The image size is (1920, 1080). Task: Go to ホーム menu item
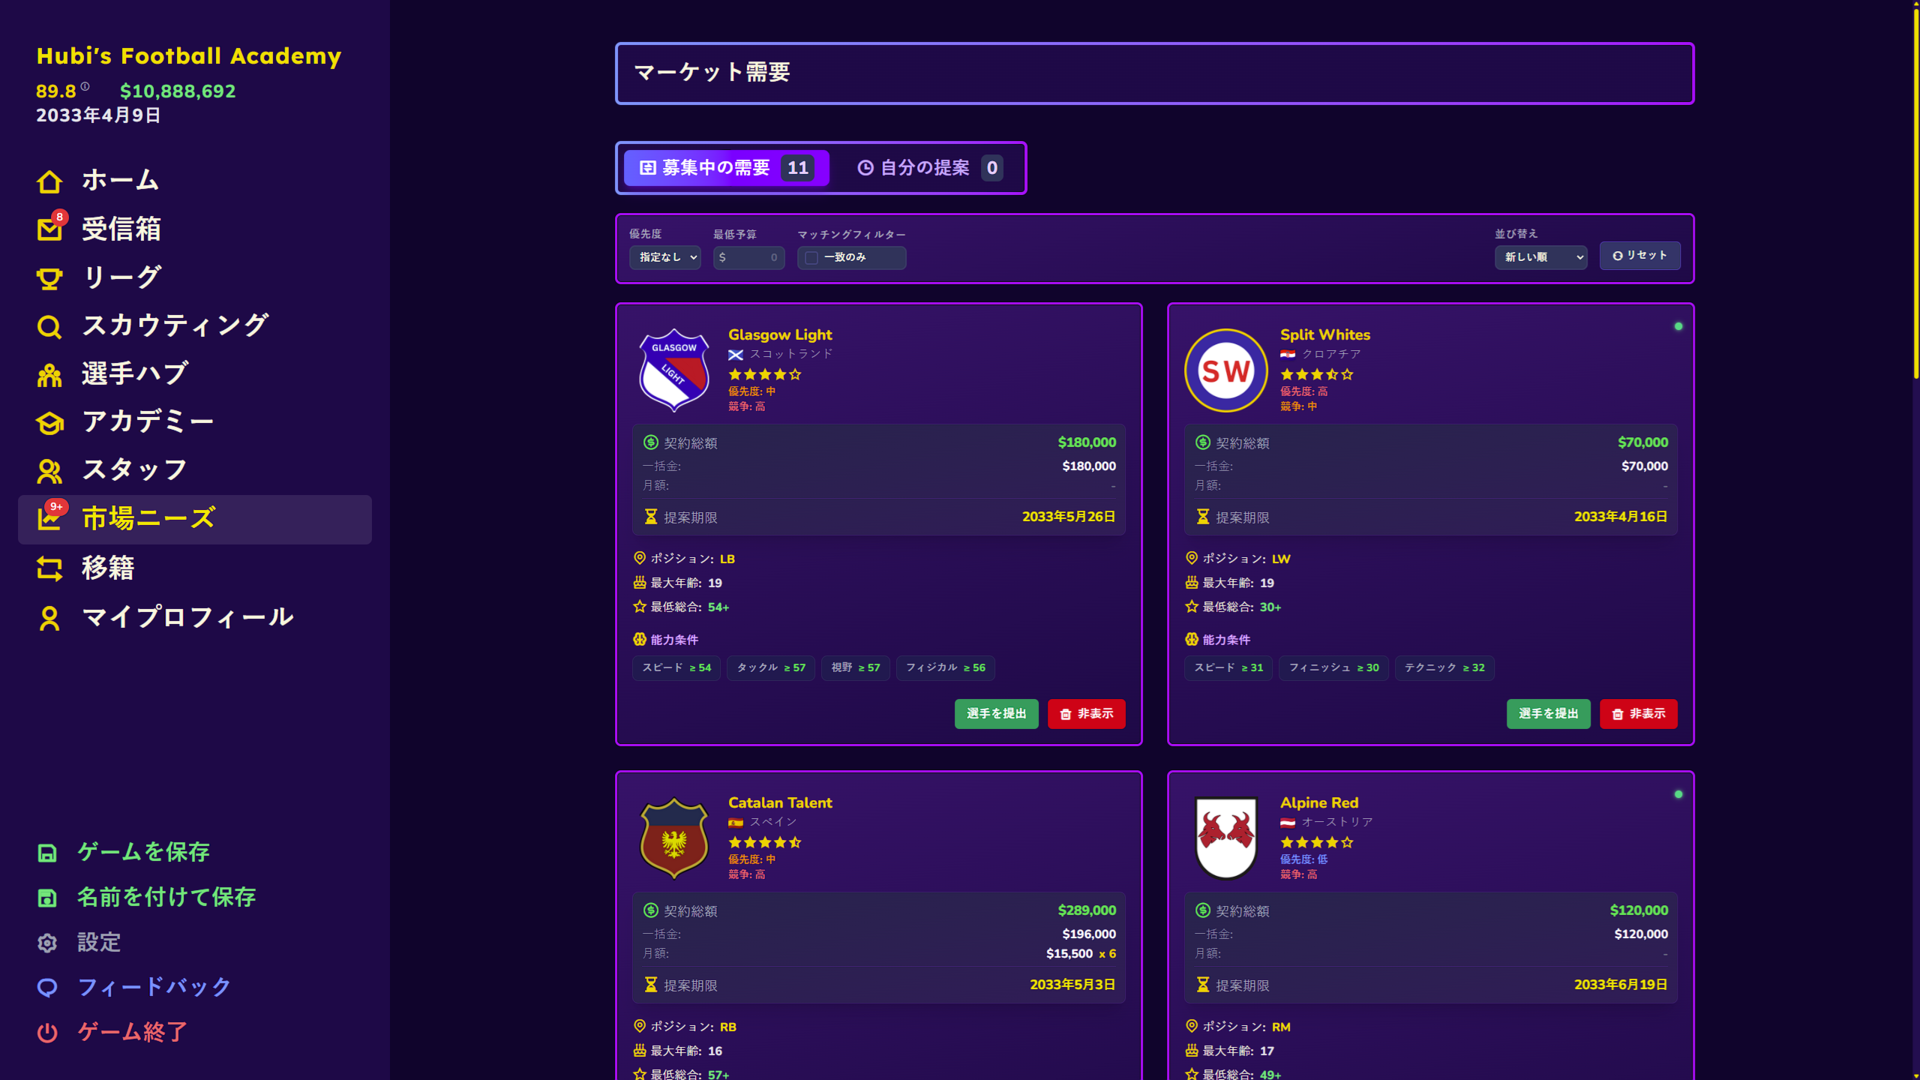(x=195, y=181)
